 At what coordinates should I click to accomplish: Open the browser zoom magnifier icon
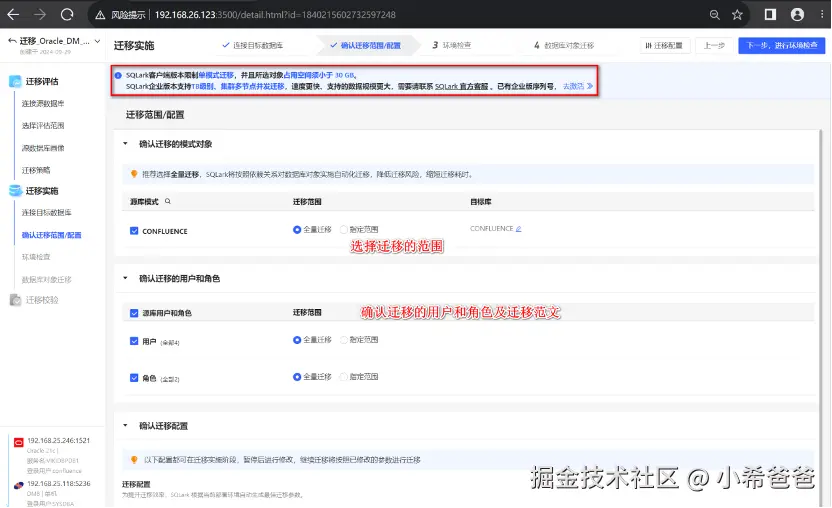(x=715, y=15)
